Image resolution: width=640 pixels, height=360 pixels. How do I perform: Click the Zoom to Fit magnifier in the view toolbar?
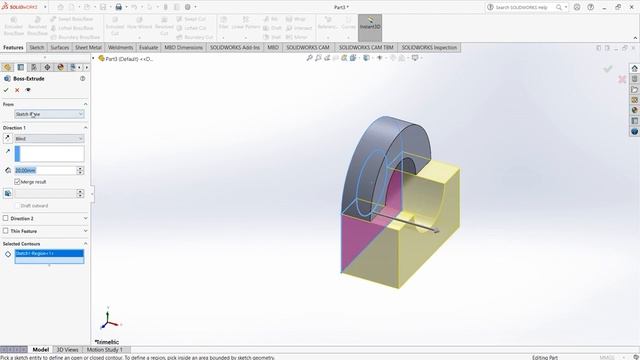309,58
